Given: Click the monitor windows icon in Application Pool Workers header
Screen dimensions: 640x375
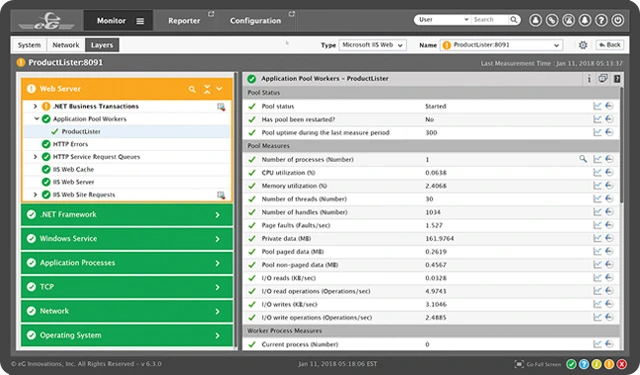Looking at the screenshot, I should [x=603, y=78].
